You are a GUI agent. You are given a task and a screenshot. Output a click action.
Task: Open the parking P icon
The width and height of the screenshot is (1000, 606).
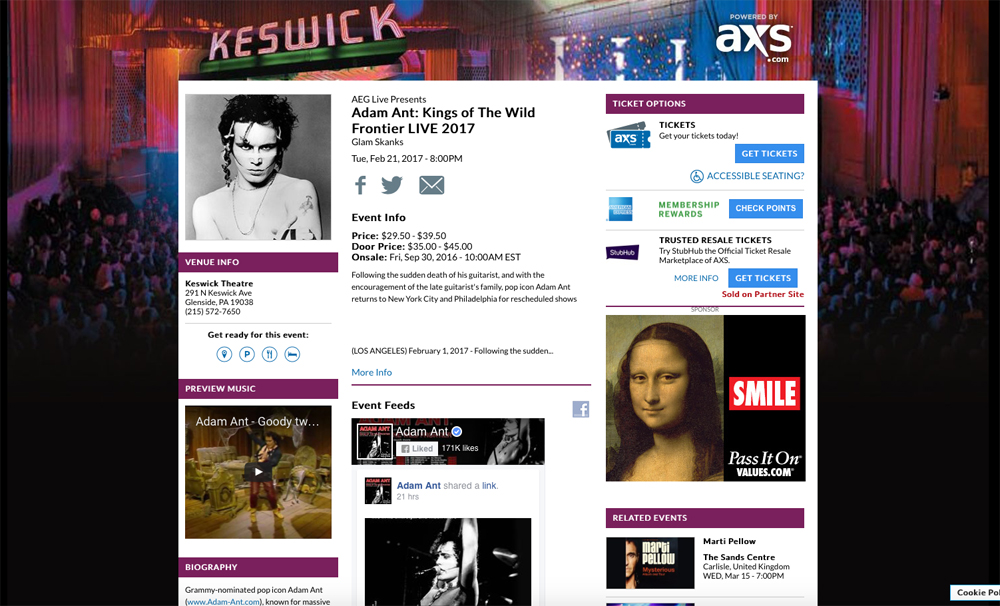click(x=247, y=354)
